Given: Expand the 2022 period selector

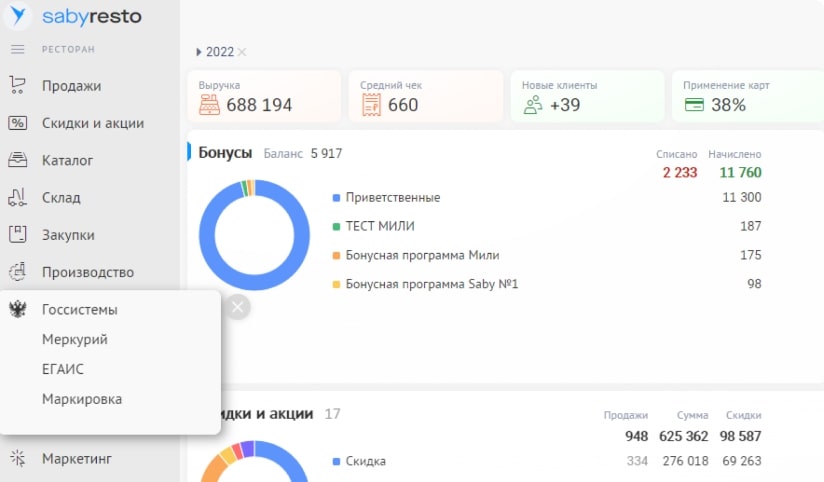Looking at the screenshot, I should click(199, 52).
